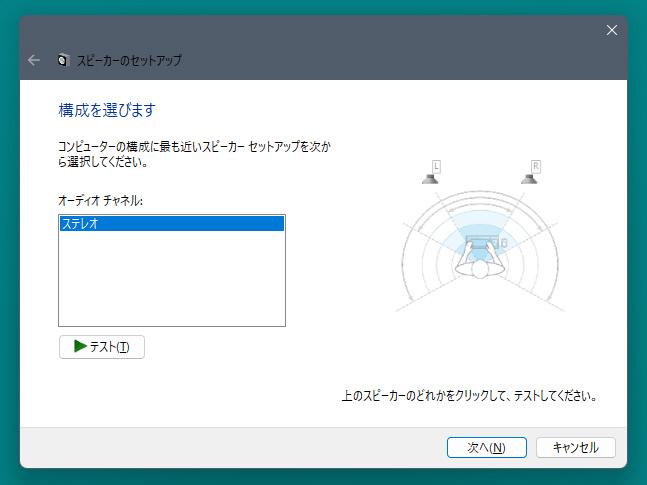
Task: Click the R label above right speaker
Action: [536, 167]
